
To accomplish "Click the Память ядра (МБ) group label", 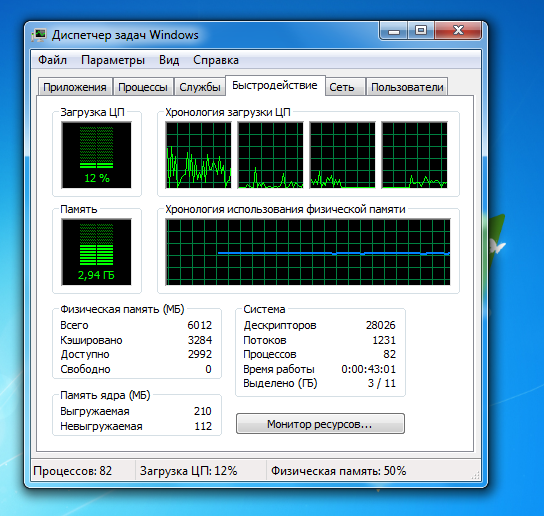I will click(105, 395).
